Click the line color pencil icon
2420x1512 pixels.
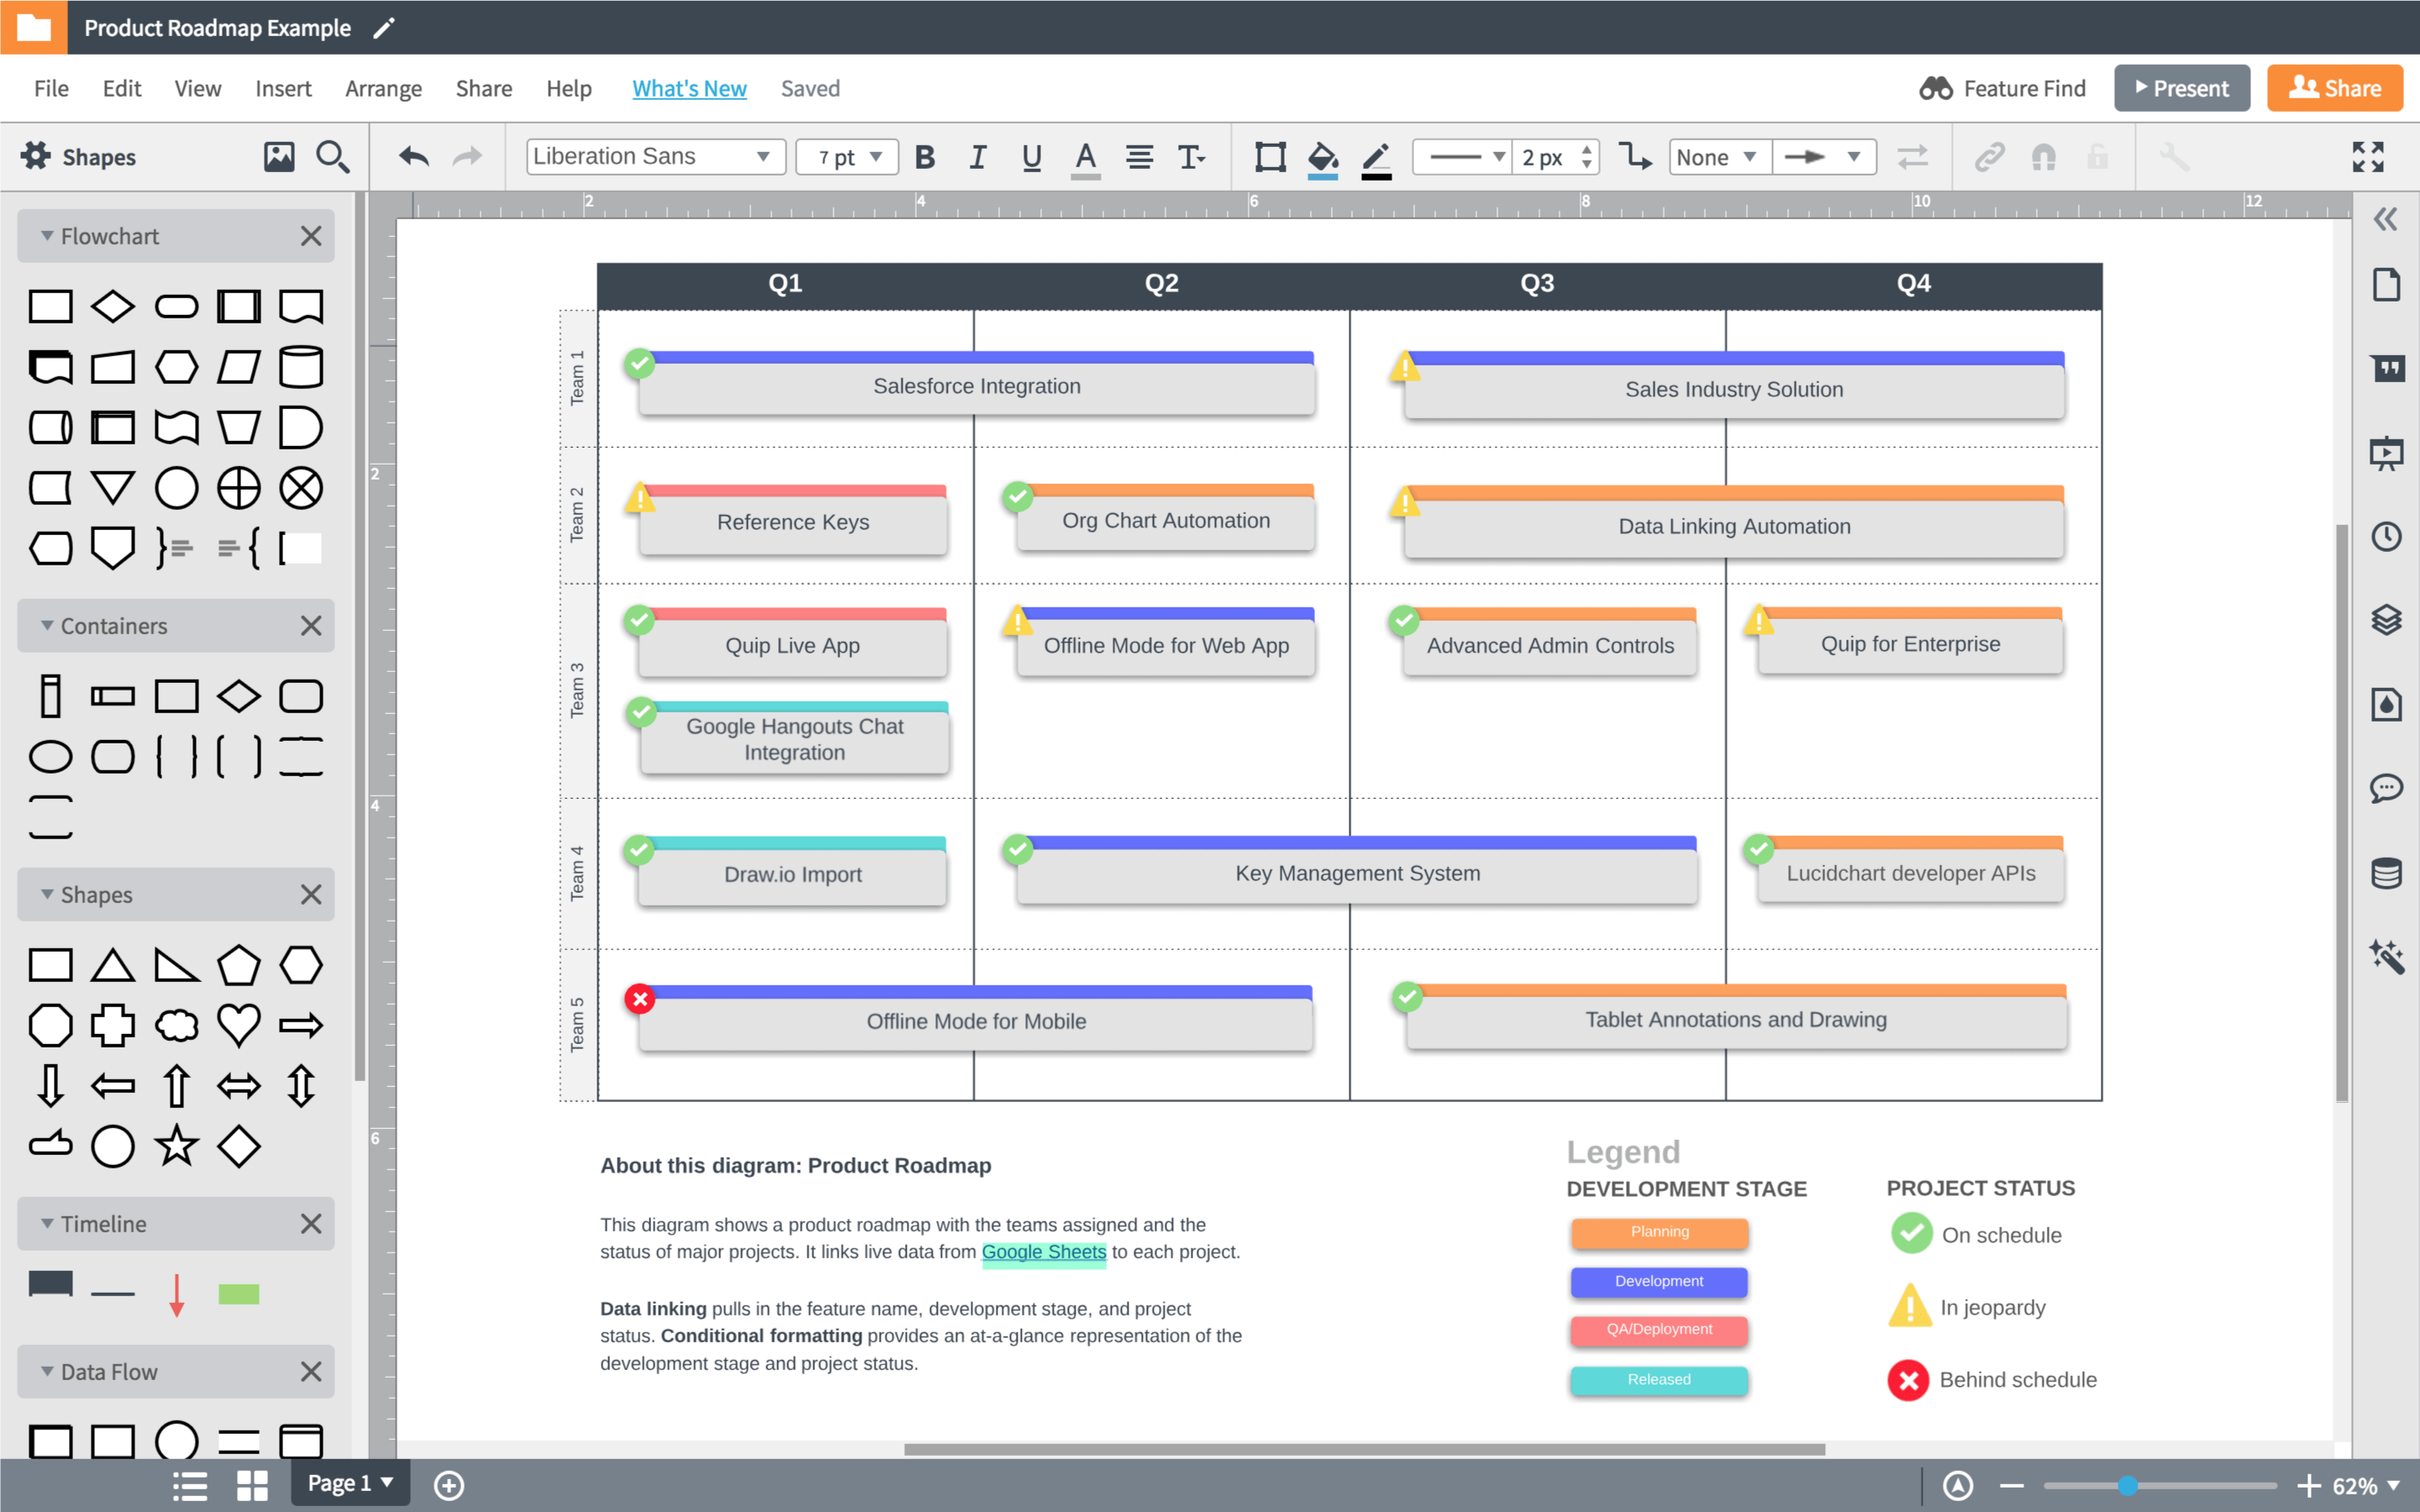click(x=1376, y=157)
